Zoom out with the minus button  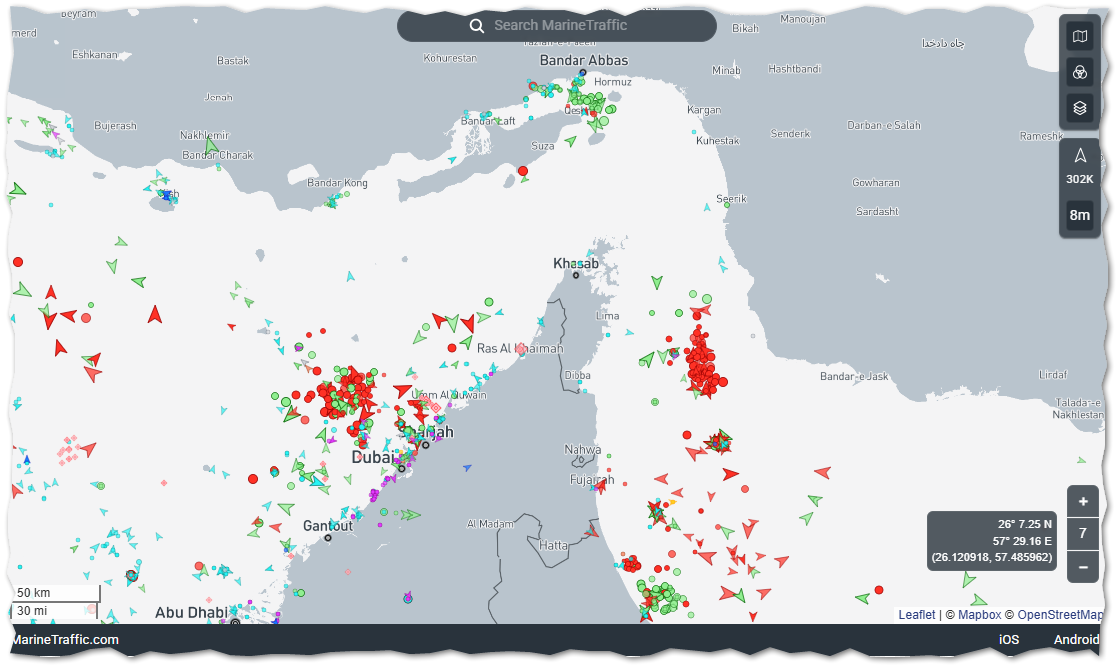pyautogui.click(x=1082, y=566)
